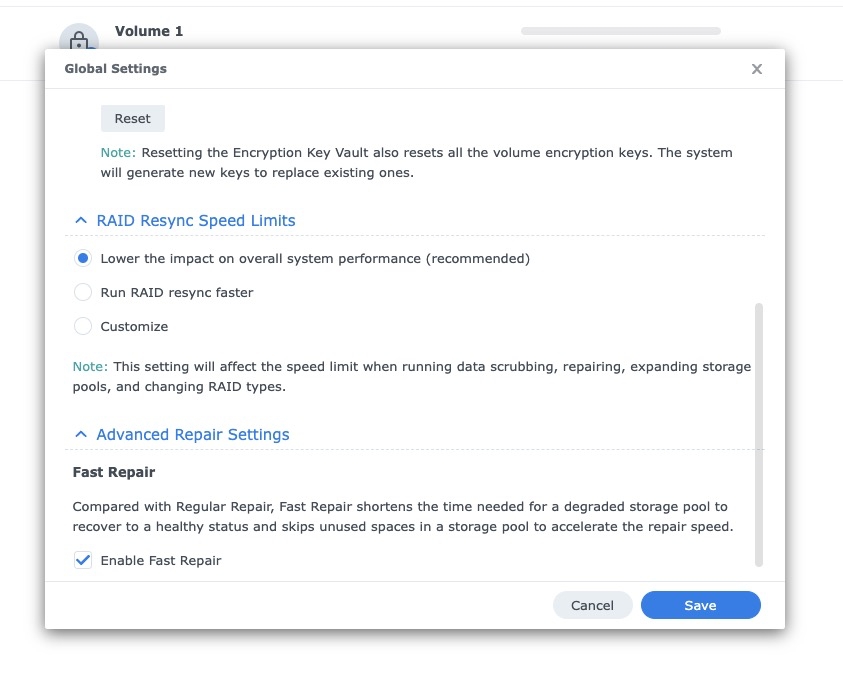This screenshot has width=843, height=685.
Task: Collapse RAID Resync Speed Limits using its chevron
Action: point(81,220)
